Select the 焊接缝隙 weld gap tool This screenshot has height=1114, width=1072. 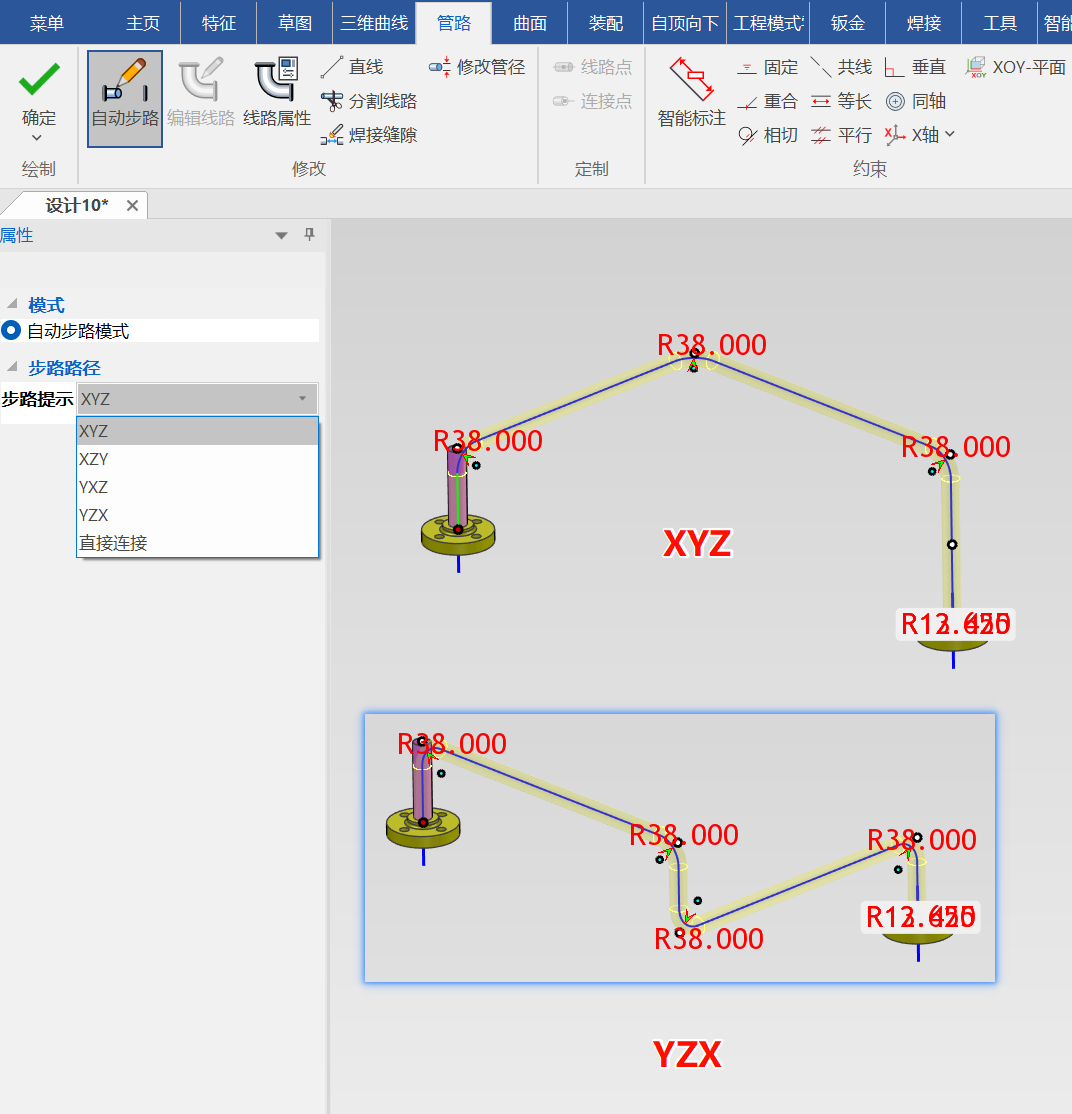pos(369,135)
